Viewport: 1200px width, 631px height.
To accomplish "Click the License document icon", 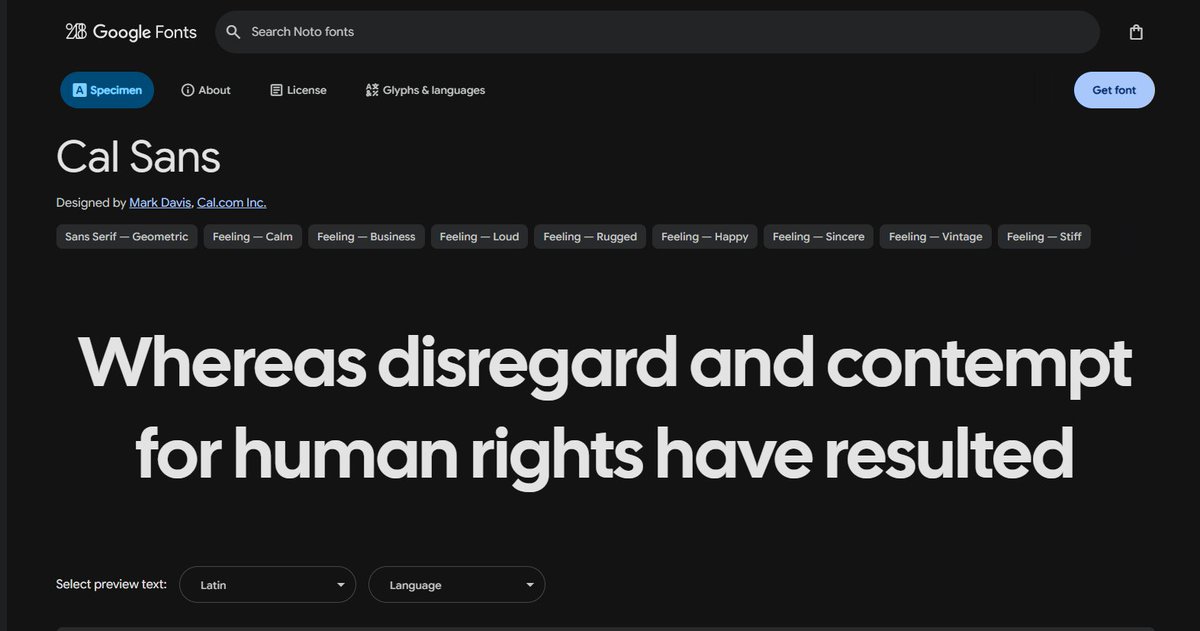I will point(276,90).
